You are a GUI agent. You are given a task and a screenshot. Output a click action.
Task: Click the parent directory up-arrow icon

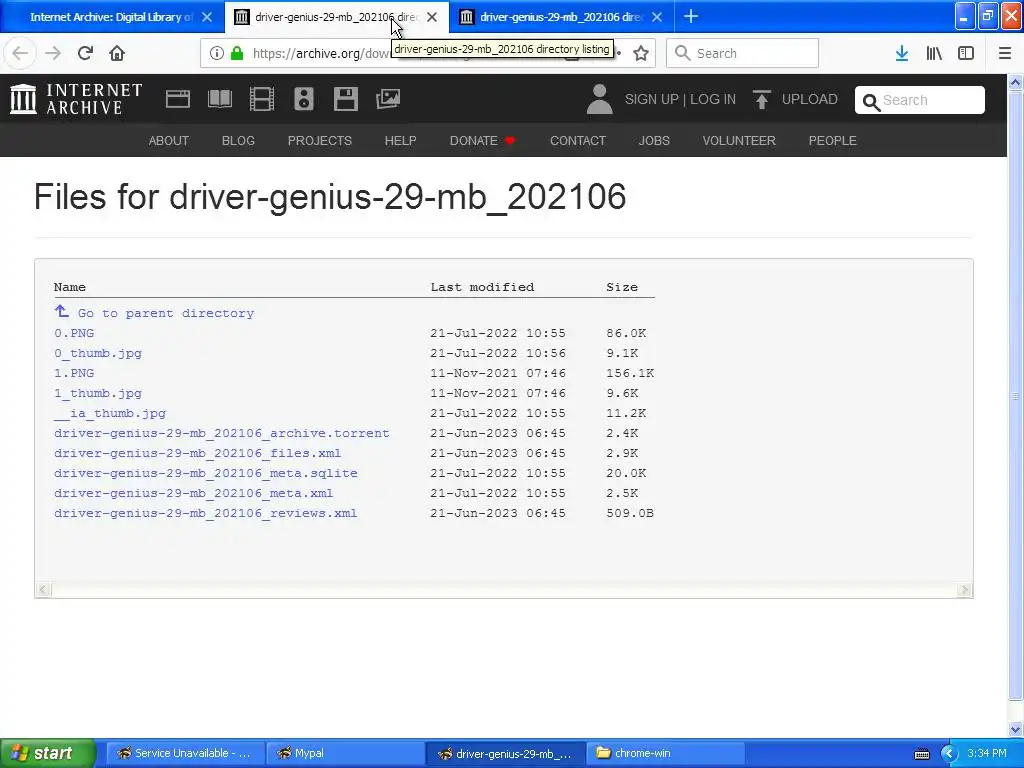[x=61, y=312]
